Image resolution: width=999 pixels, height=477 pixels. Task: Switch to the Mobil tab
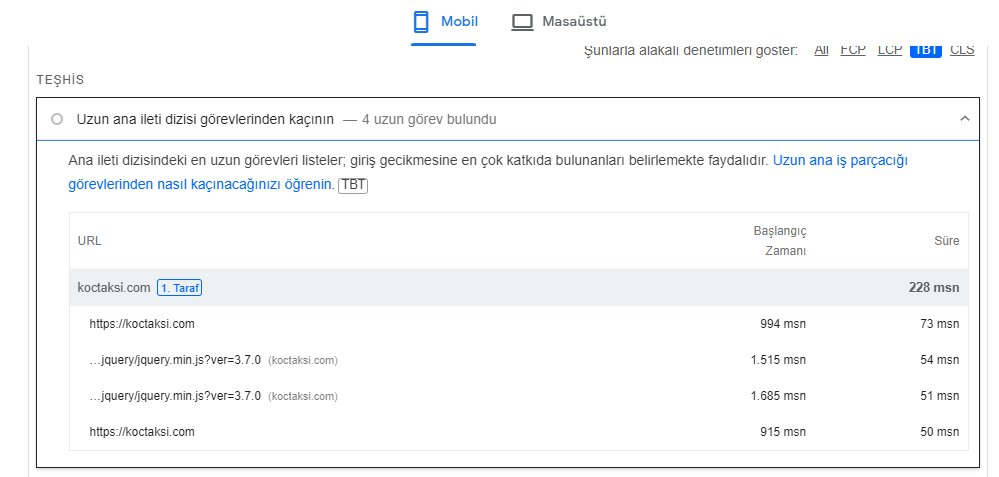(444, 22)
